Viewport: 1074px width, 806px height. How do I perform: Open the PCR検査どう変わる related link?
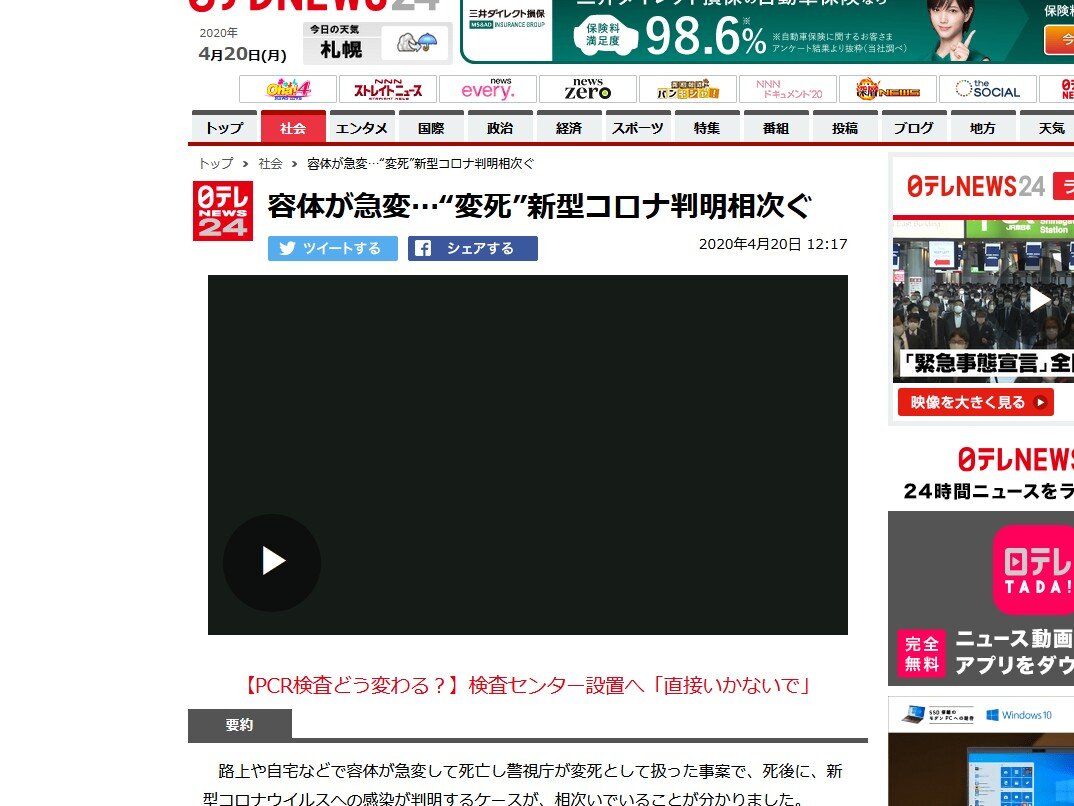click(x=527, y=685)
